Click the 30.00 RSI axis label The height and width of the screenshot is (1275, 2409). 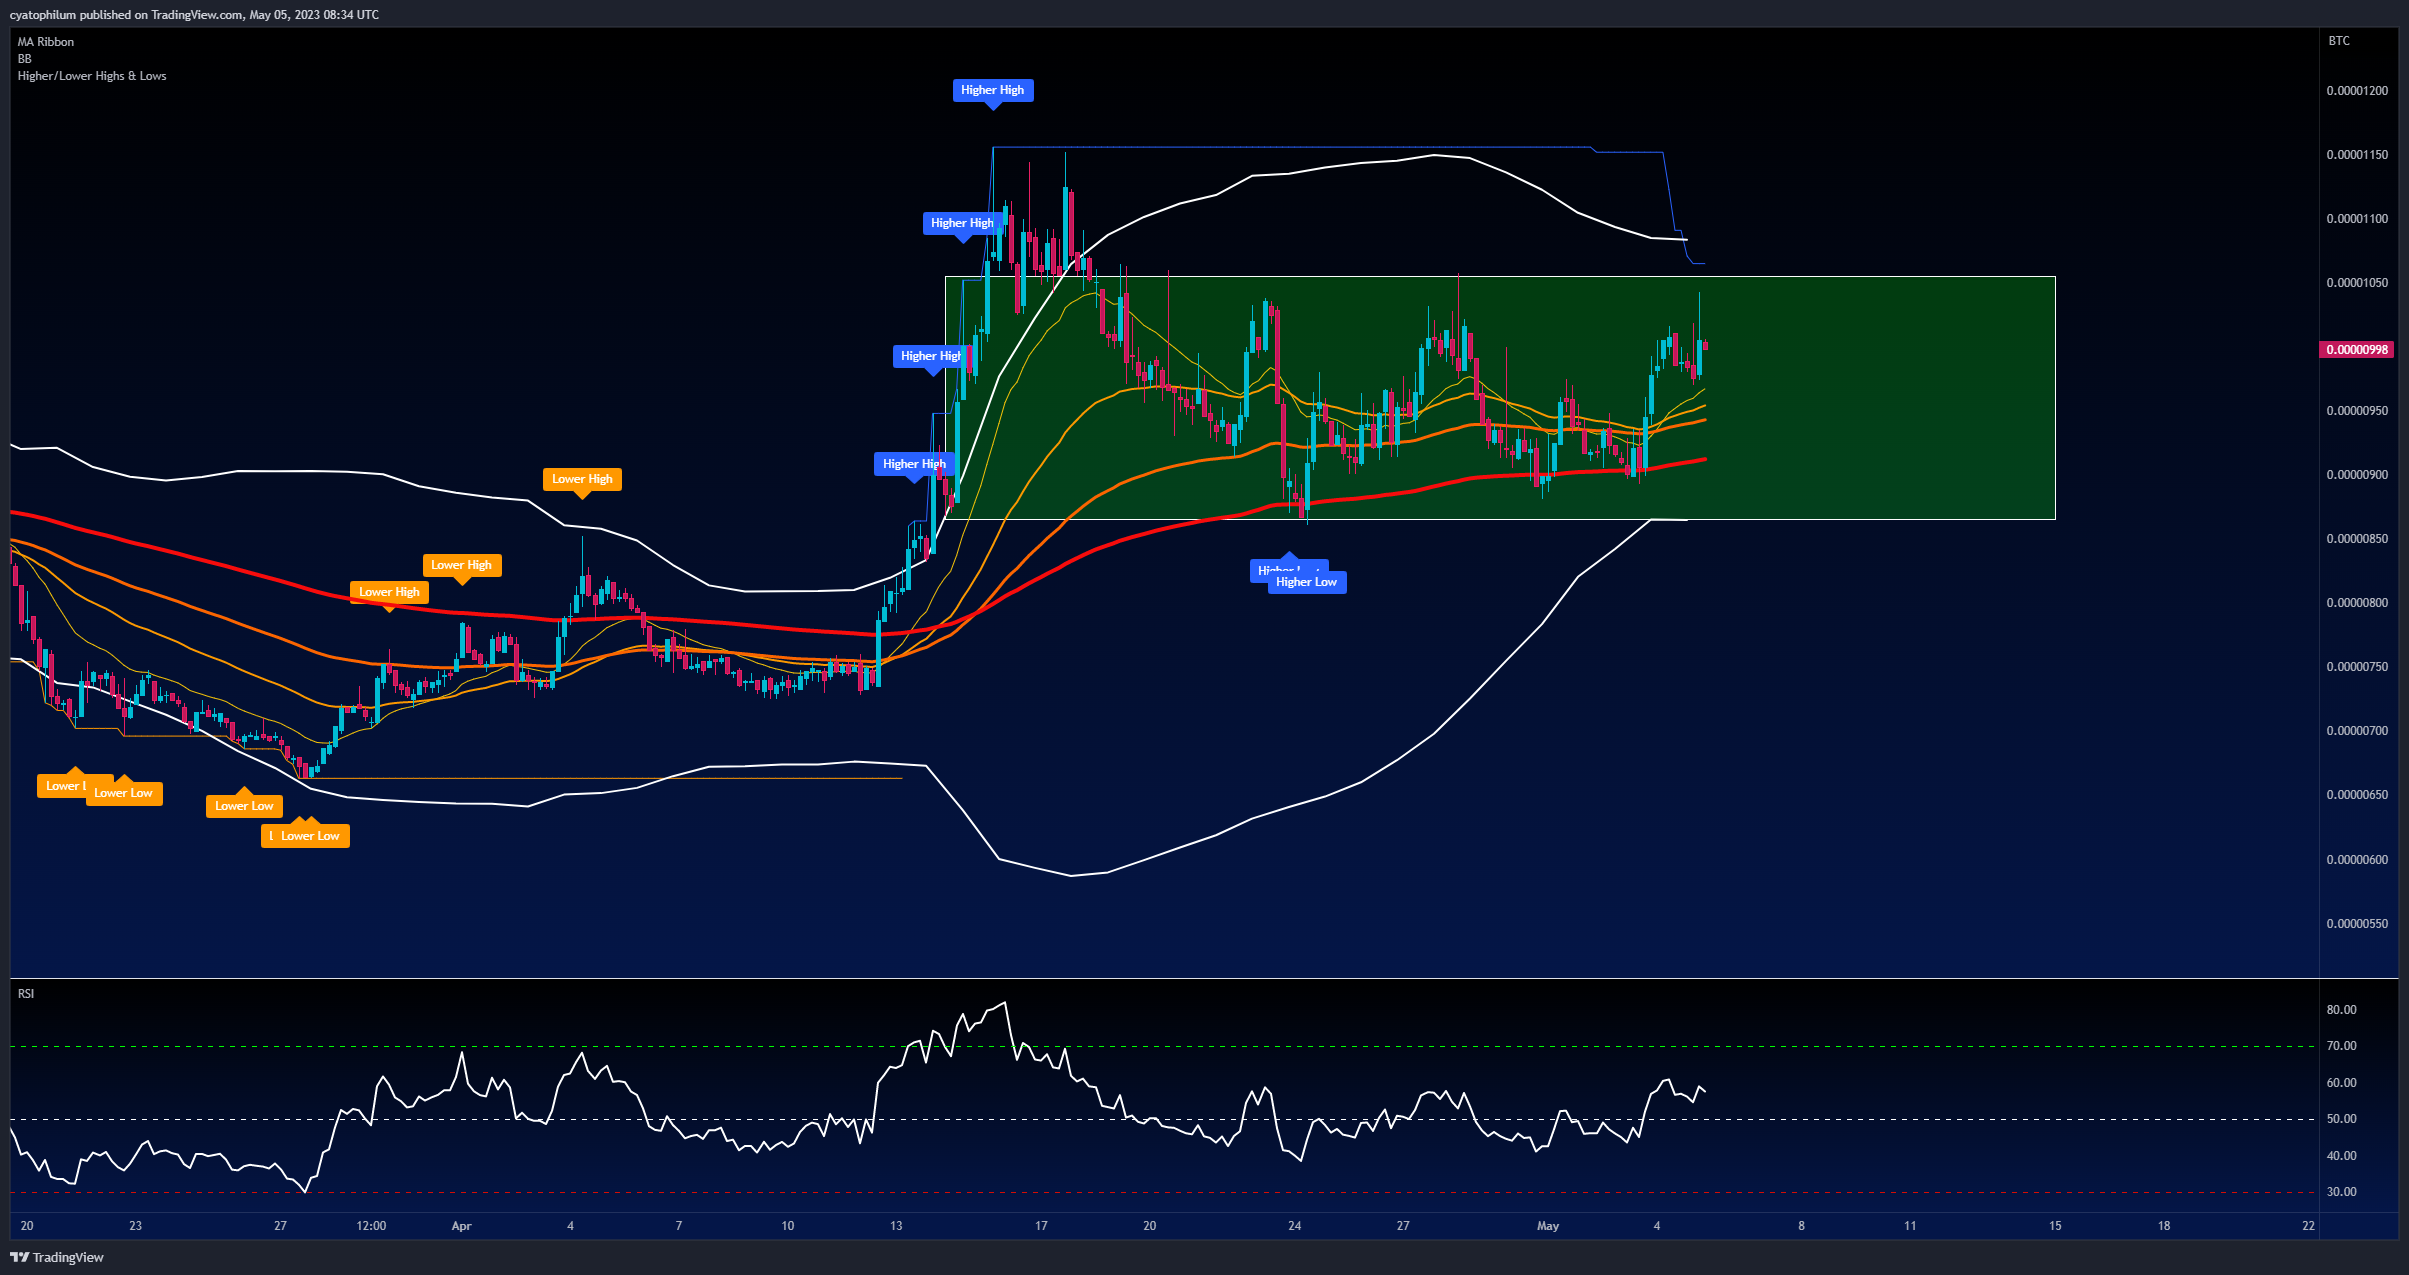pos(2341,1192)
